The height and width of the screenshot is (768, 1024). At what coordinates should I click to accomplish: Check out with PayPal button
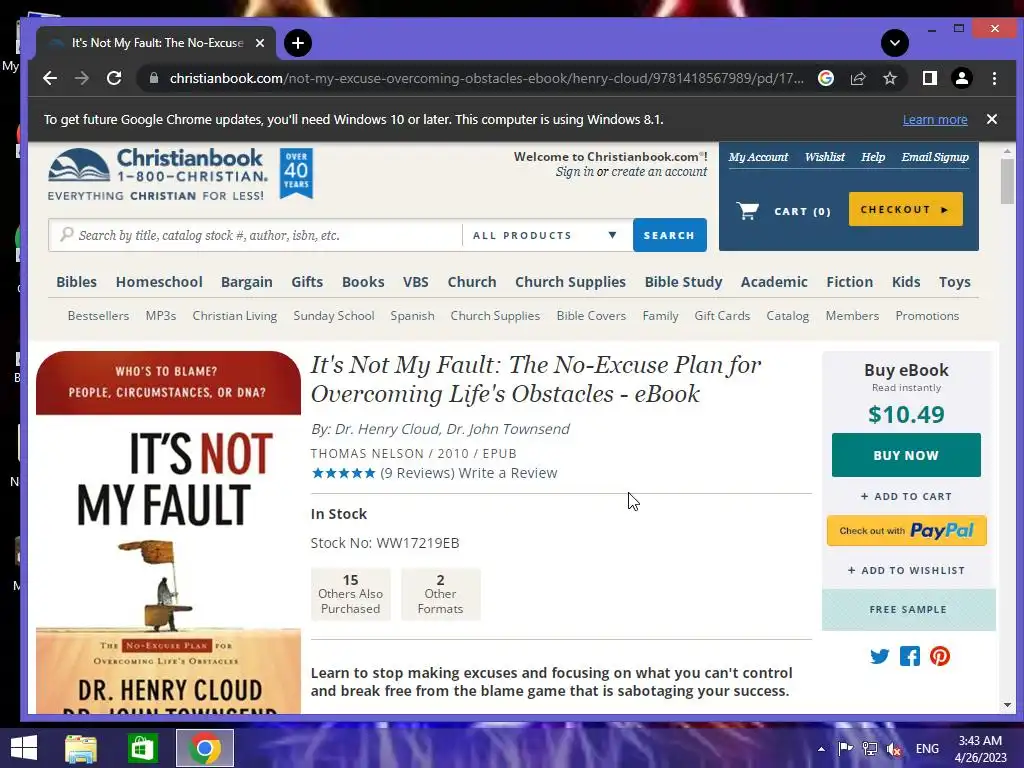tap(906, 530)
